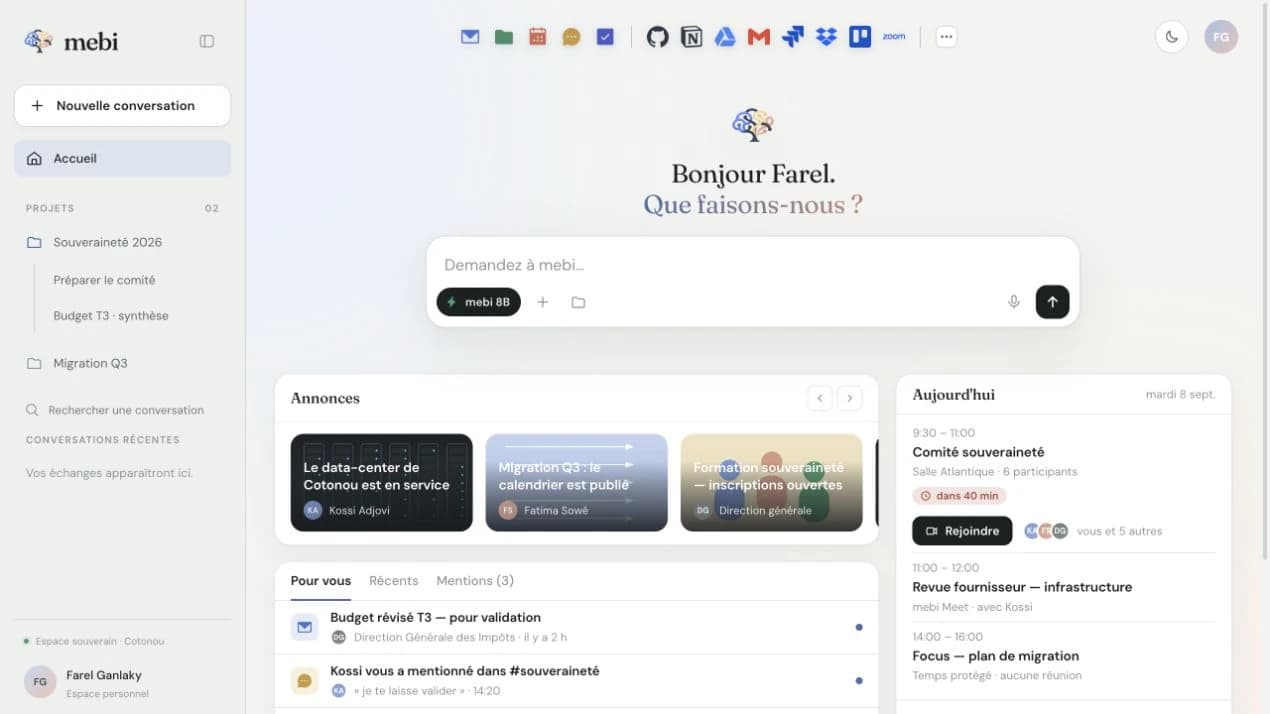Show previous announcements with left chevron

tap(820, 398)
